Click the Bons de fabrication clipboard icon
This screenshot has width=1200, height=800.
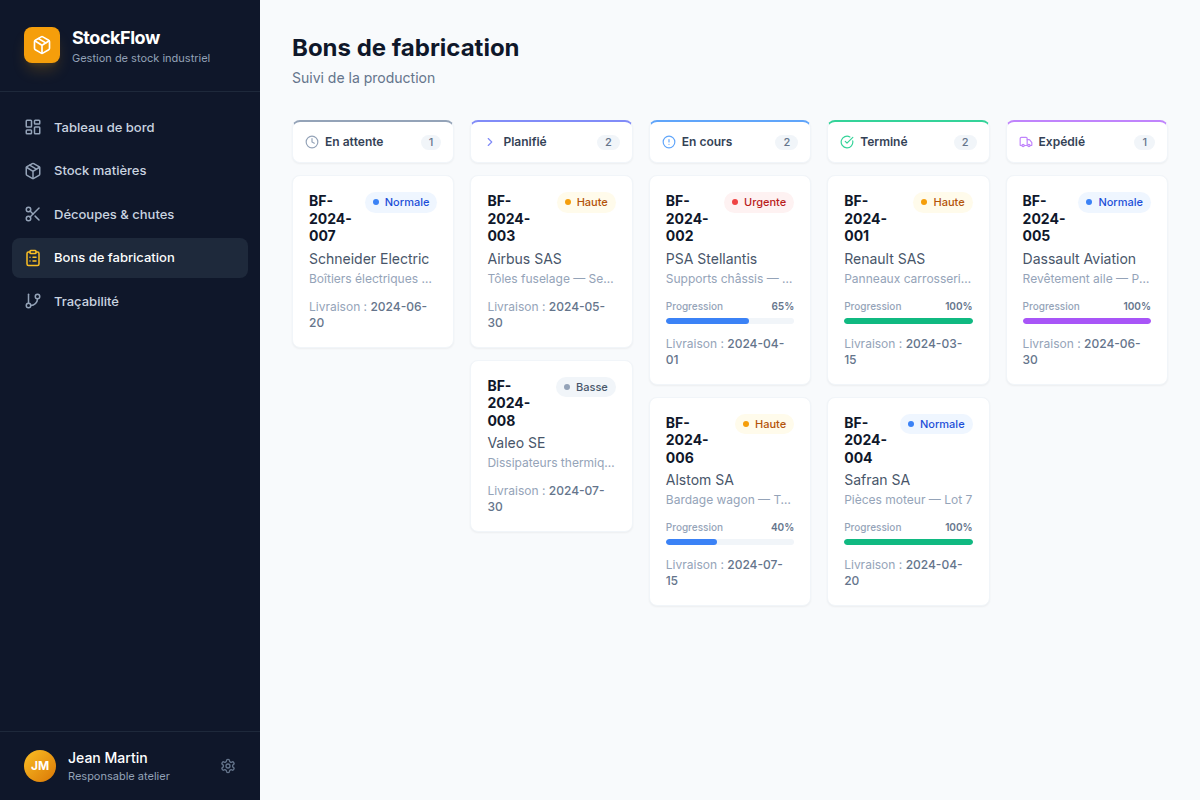[33, 258]
